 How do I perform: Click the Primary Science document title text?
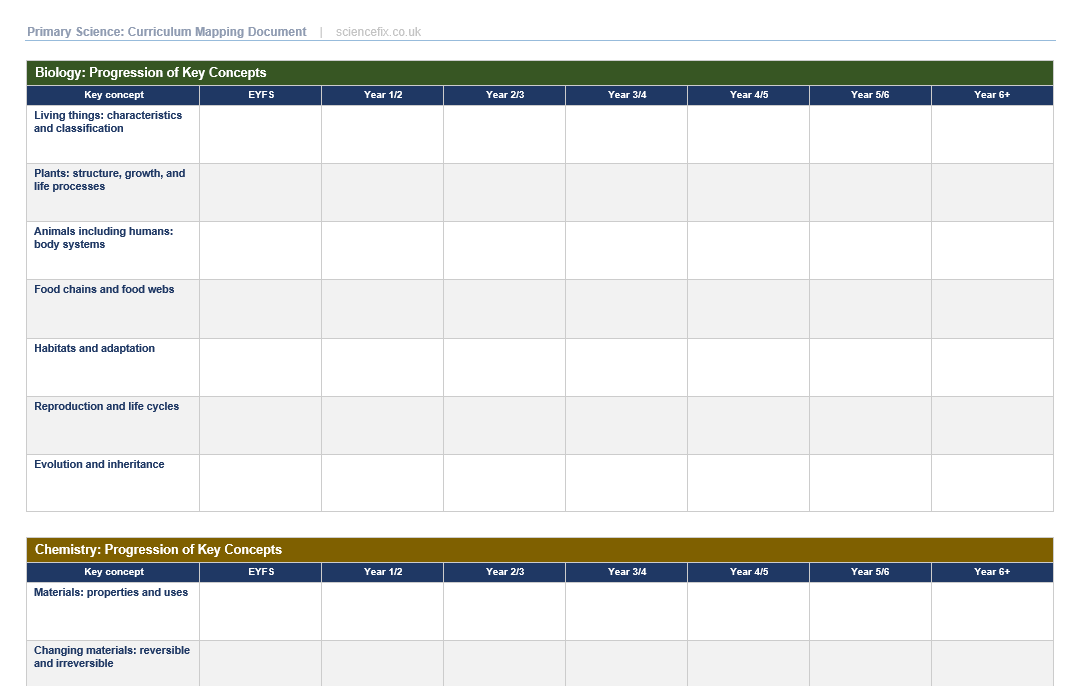pos(166,32)
